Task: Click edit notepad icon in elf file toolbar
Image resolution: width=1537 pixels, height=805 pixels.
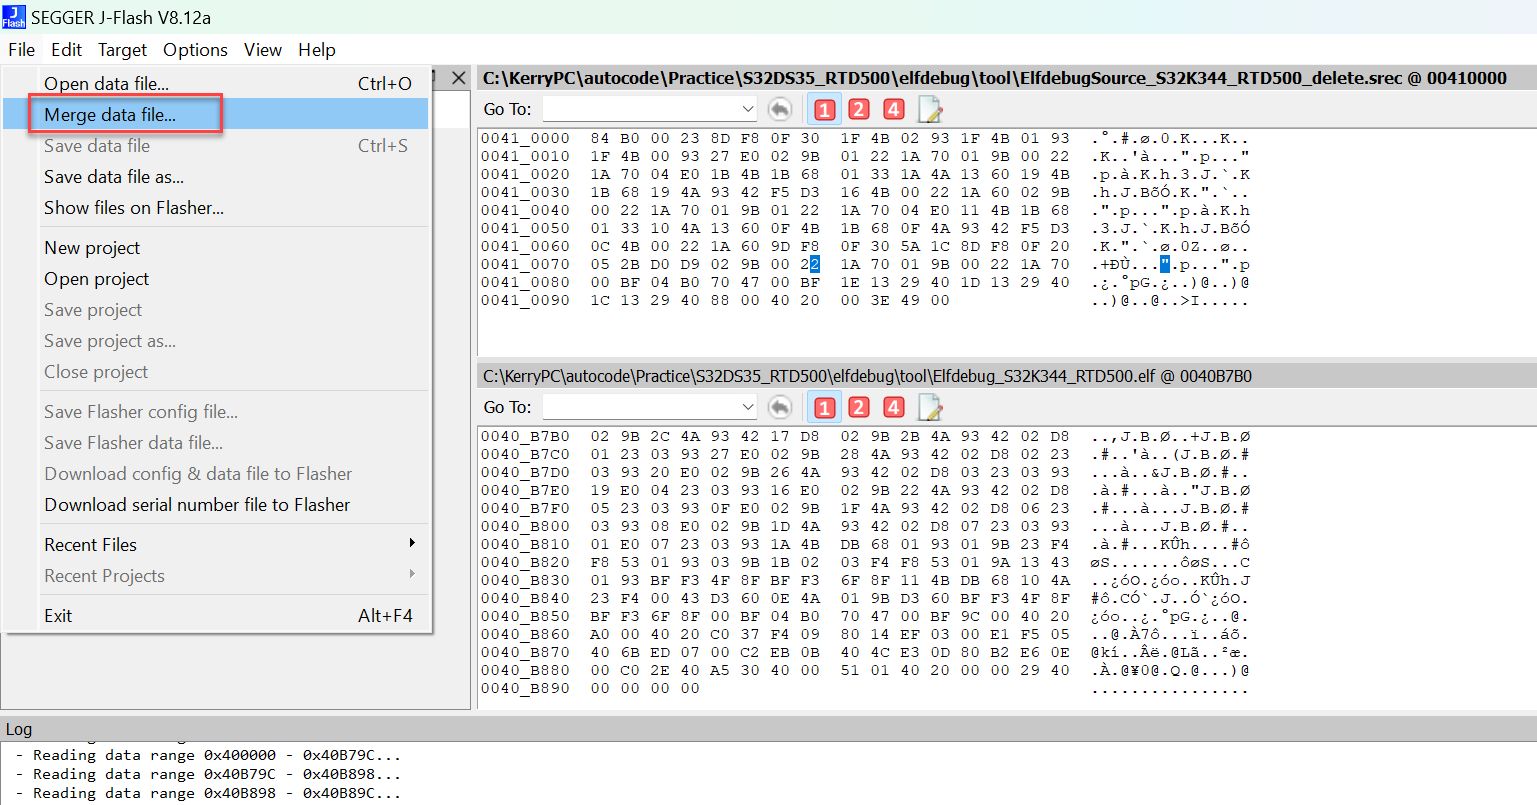Action: (930, 407)
